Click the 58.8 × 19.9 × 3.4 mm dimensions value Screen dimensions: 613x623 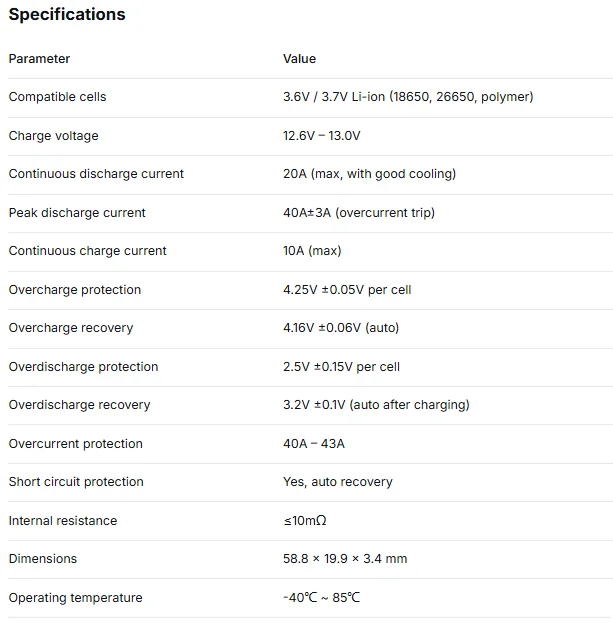[x=345, y=559]
